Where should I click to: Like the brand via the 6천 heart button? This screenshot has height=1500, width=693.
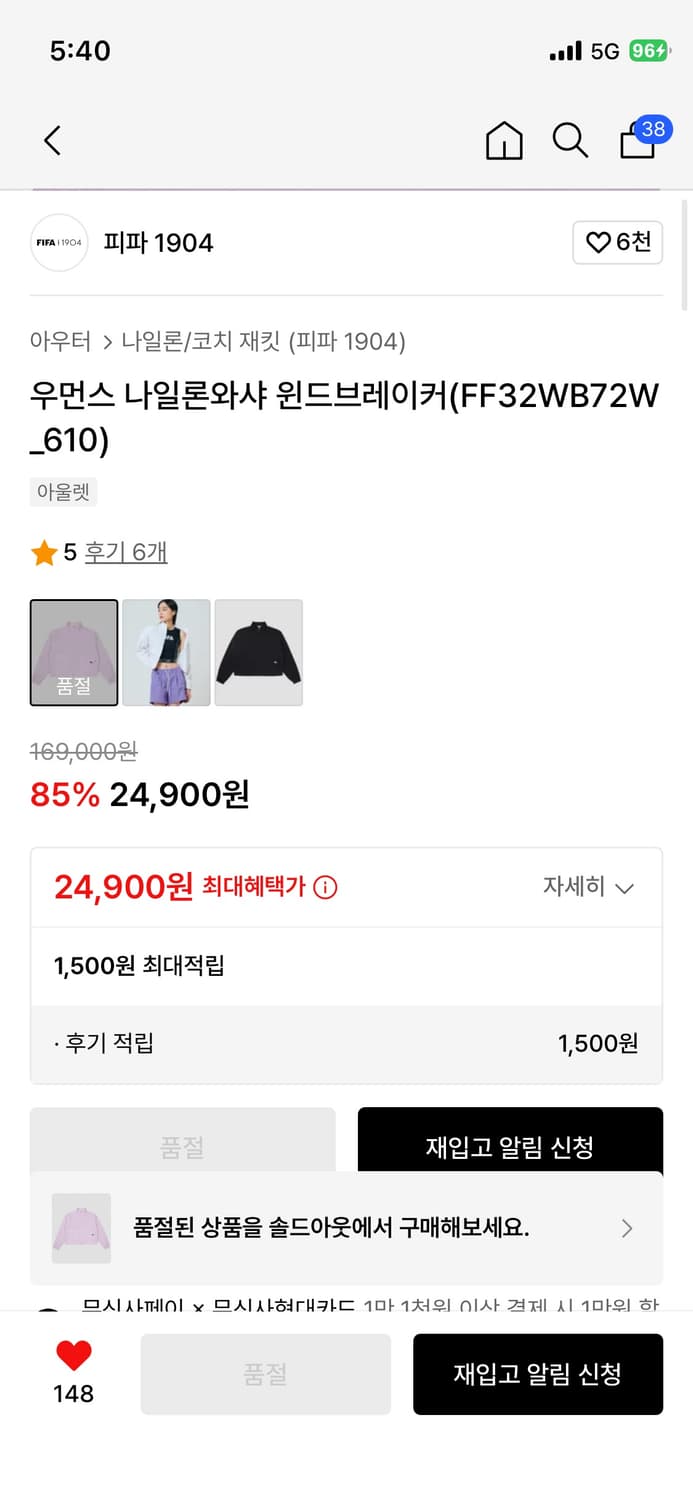(x=617, y=243)
